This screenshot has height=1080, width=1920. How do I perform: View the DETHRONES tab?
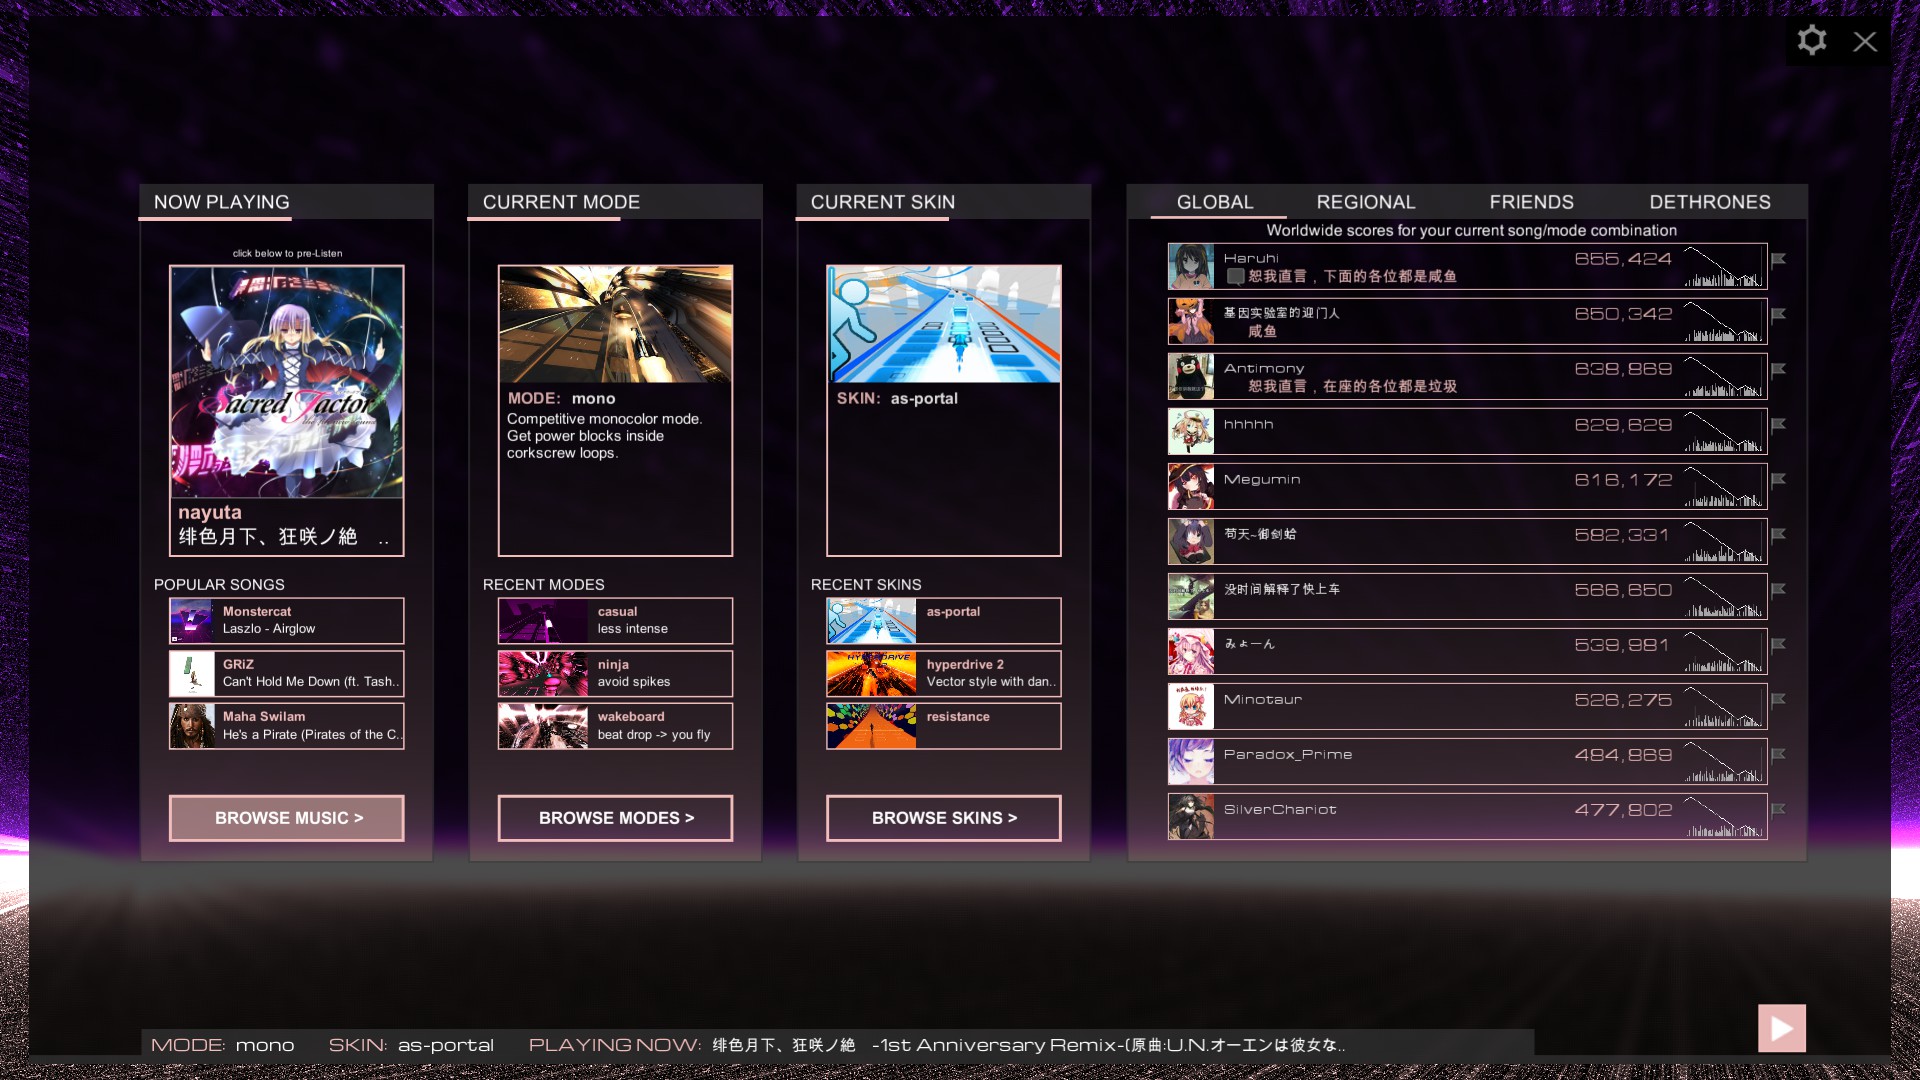click(x=1710, y=202)
